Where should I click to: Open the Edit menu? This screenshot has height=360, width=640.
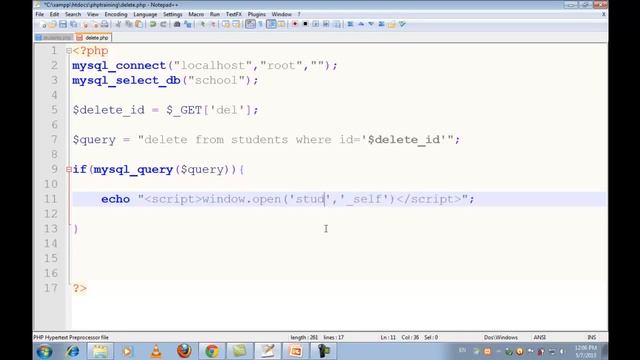[x=54, y=14]
